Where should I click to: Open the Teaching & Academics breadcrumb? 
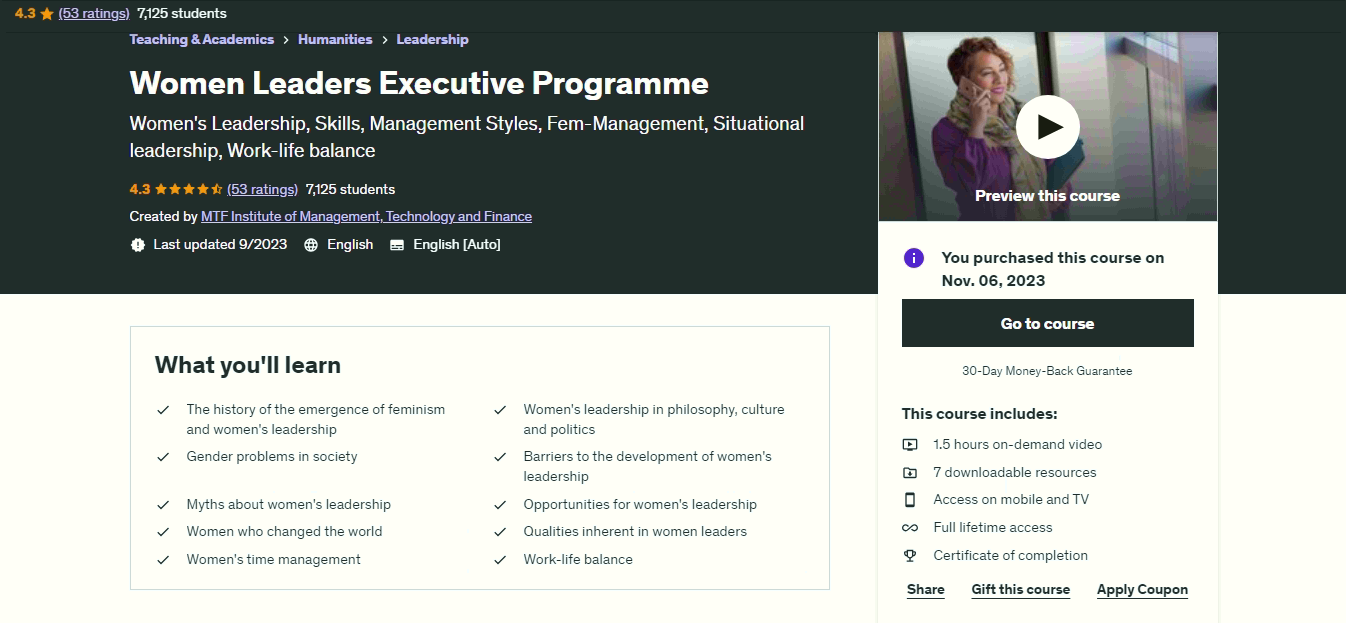[x=201, y=40]
